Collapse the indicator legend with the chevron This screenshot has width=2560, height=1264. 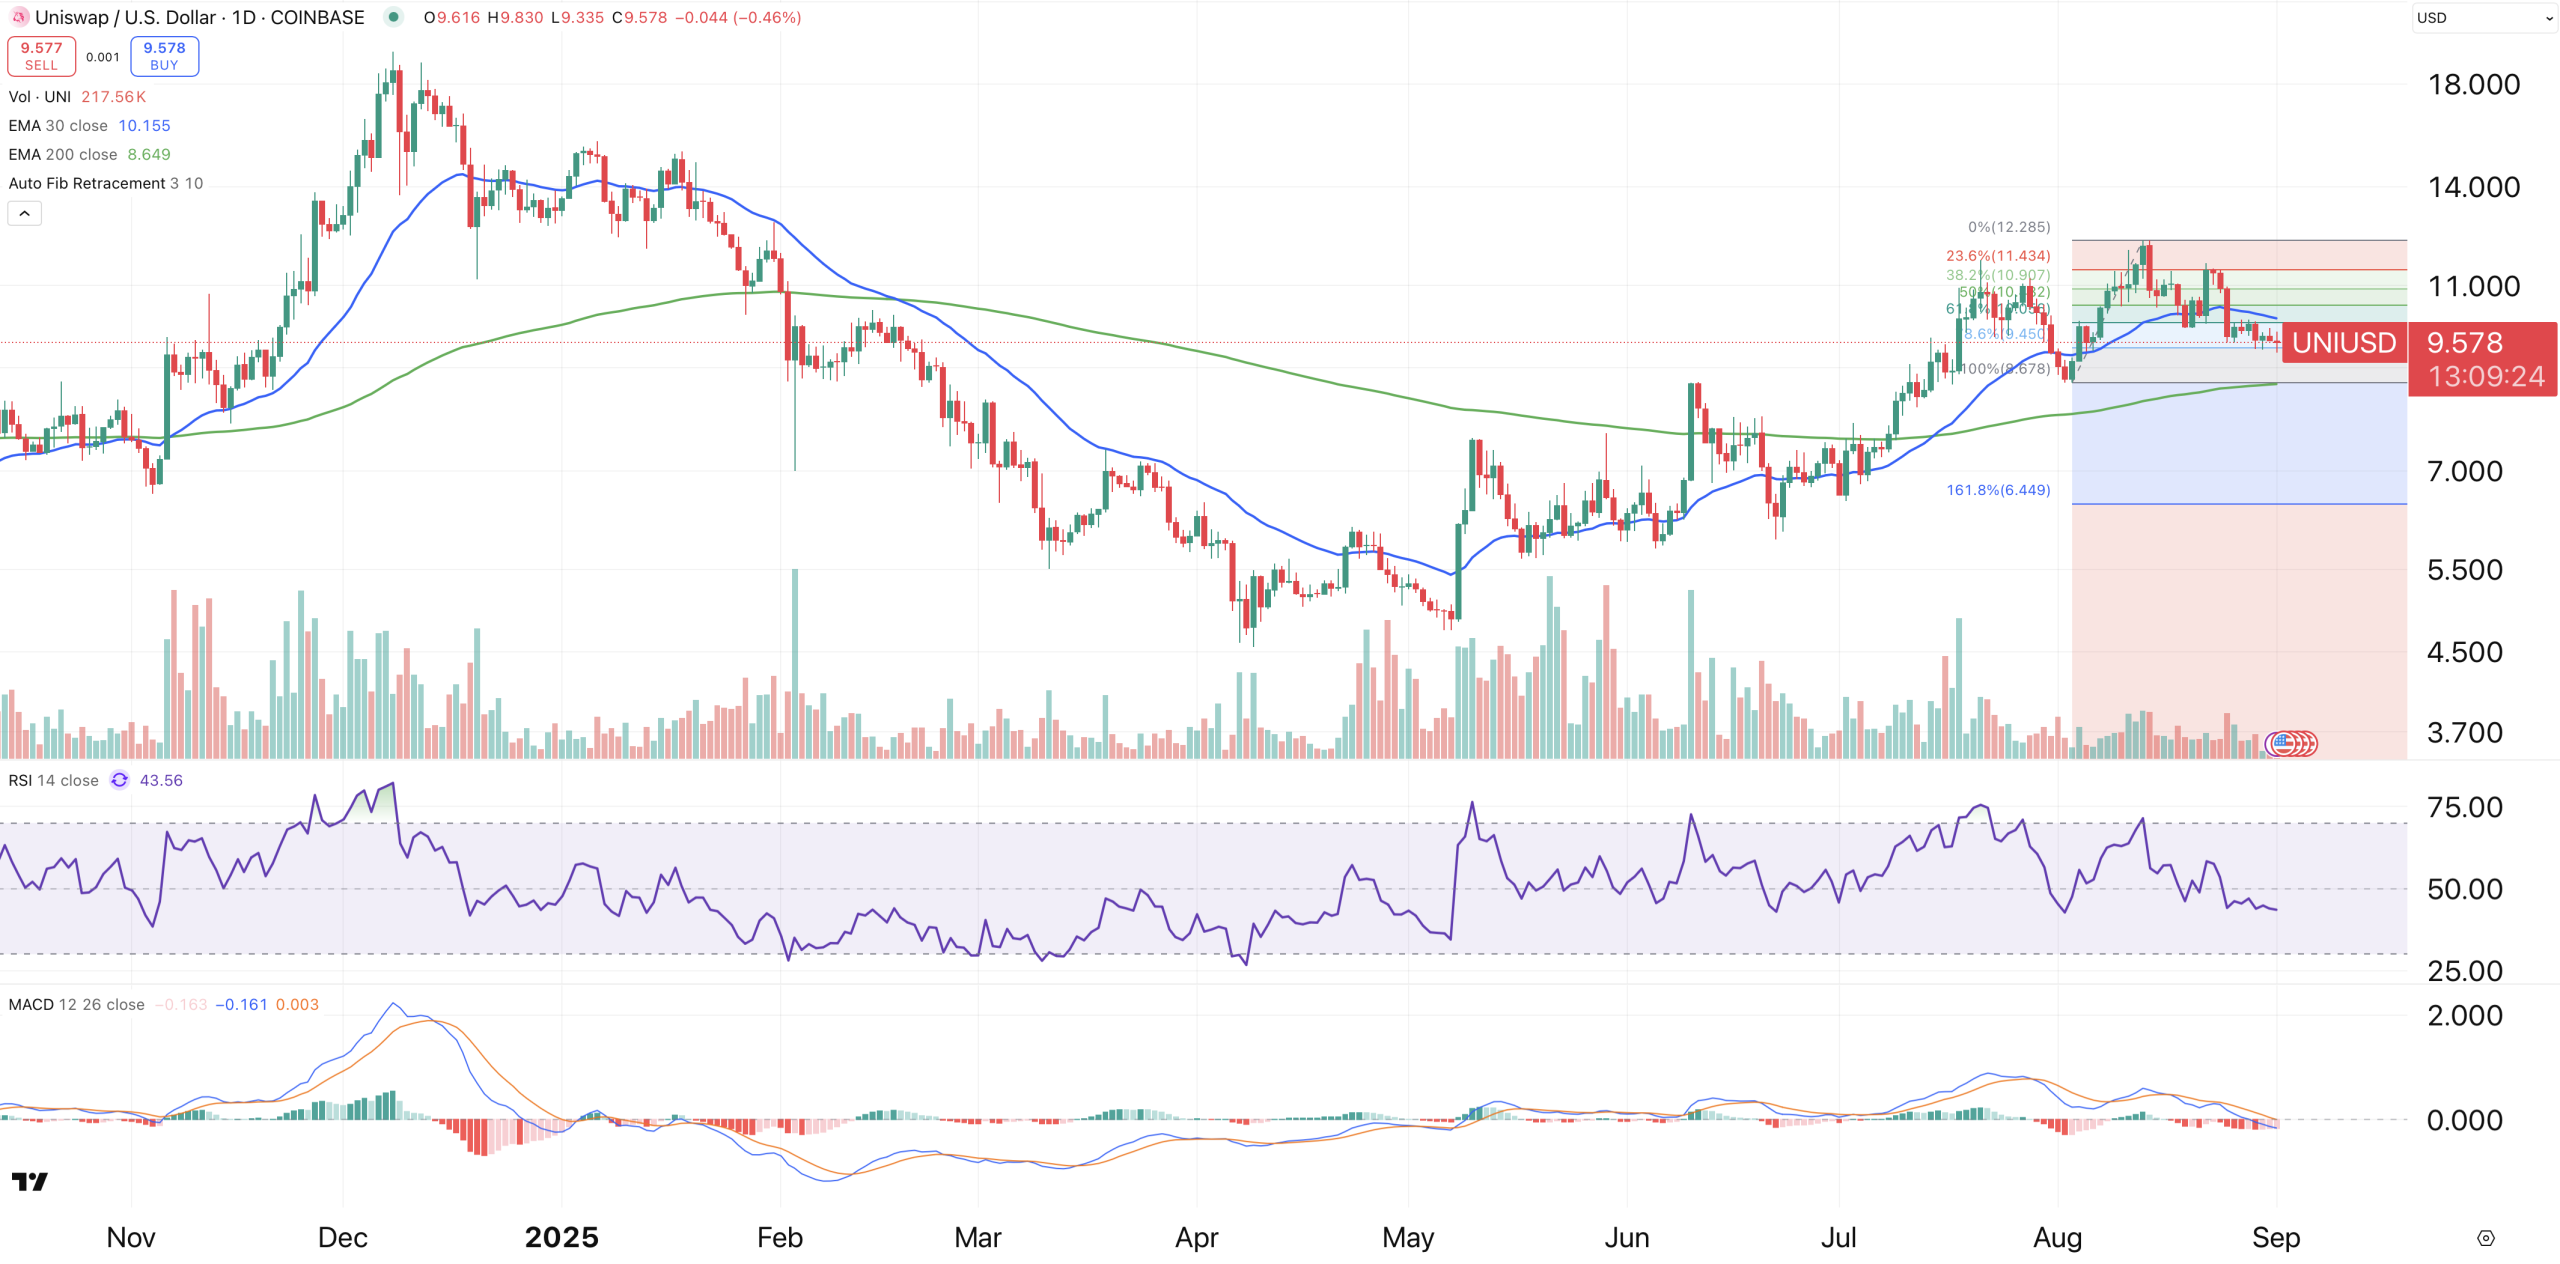25,213
